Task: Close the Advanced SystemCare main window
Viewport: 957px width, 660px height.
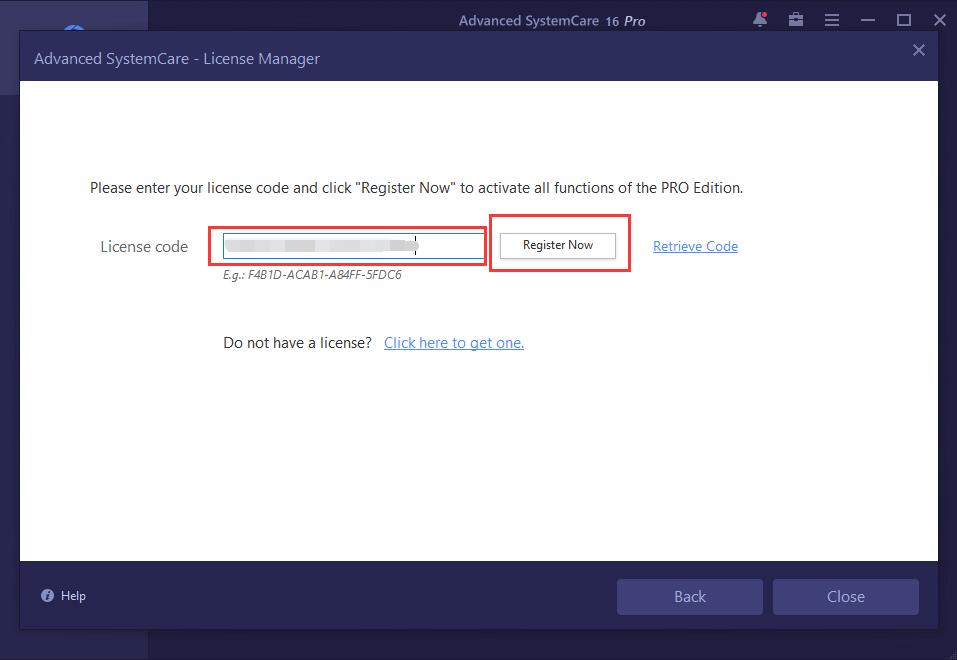Action: (940, 20)
